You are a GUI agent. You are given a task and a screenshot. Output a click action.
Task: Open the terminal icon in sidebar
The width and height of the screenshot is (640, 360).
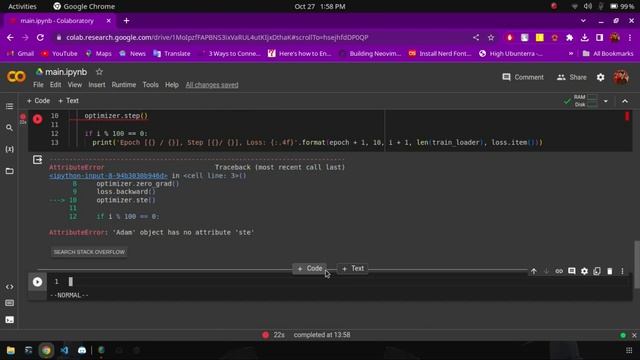pos(9,320)
